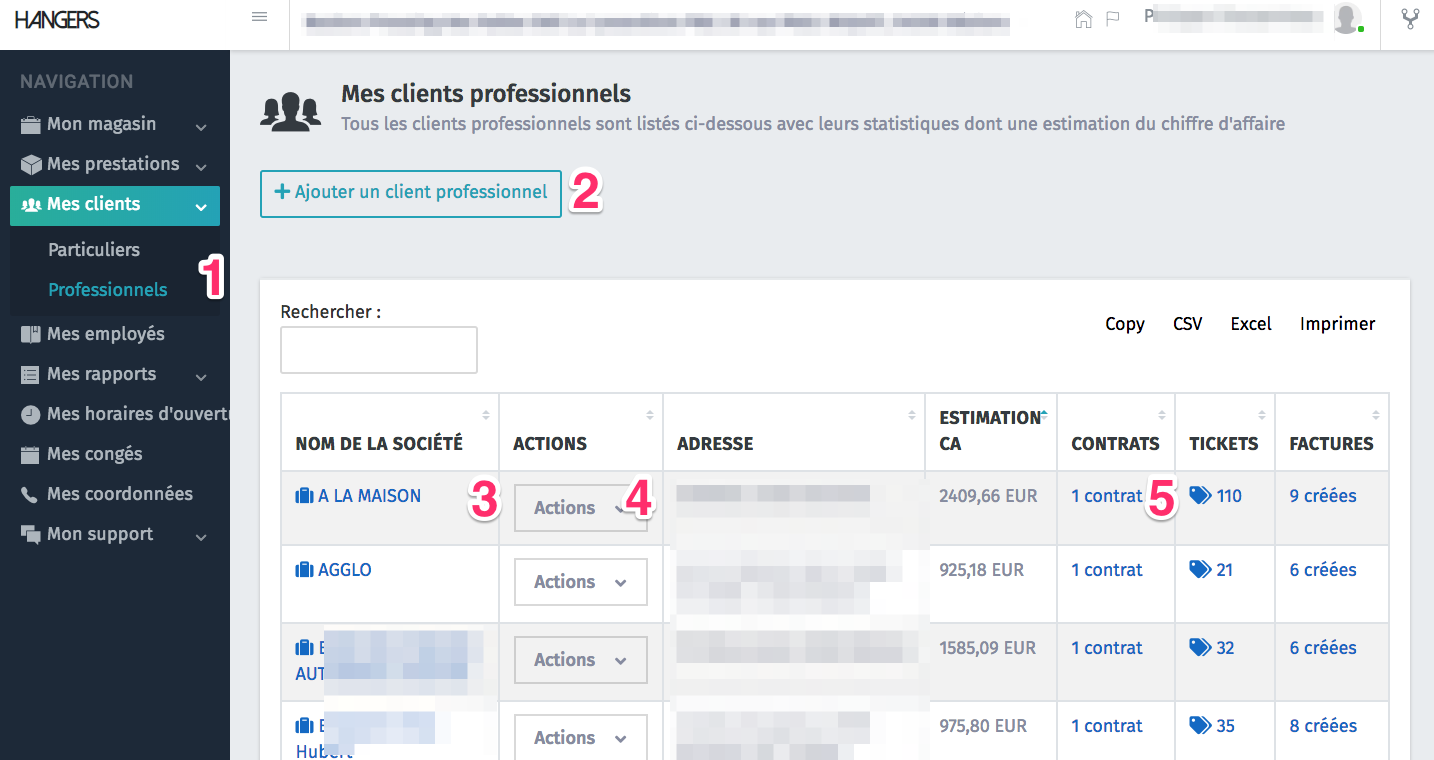Click the HANGERS logo
Screen dimensions: 1434x760
[x=57, y=19]
